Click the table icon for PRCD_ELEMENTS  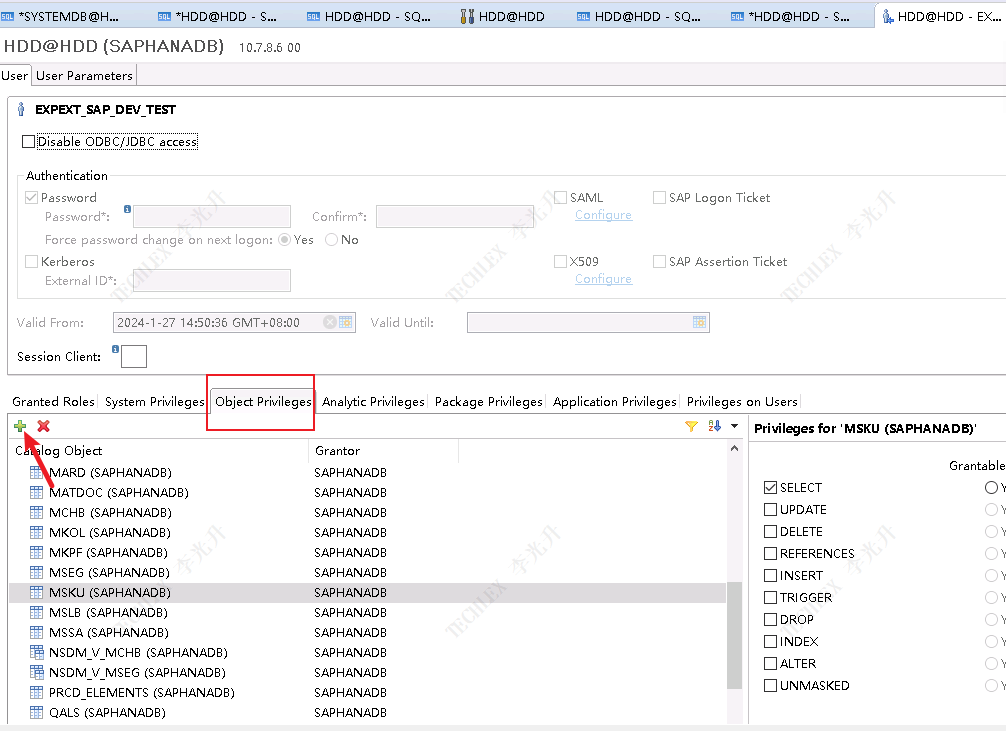37,692
